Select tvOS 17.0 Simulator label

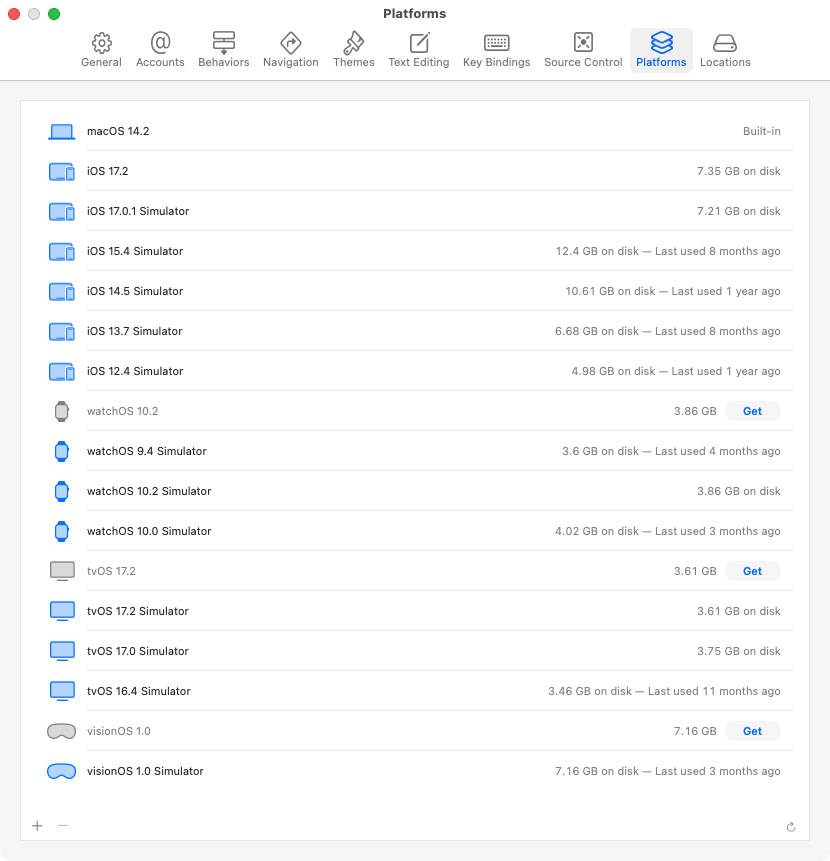pos(138,651)
